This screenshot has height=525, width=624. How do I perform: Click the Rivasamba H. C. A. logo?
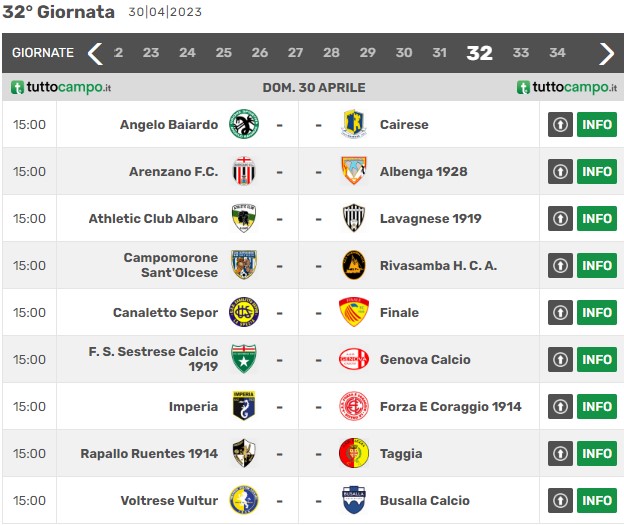pos(353,265)
